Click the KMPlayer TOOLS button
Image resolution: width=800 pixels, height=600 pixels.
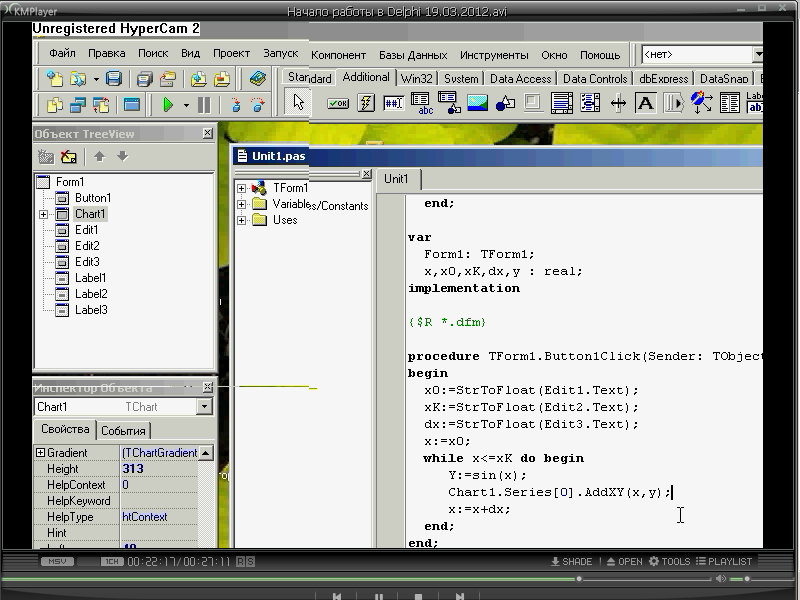[x=669, y=561]
